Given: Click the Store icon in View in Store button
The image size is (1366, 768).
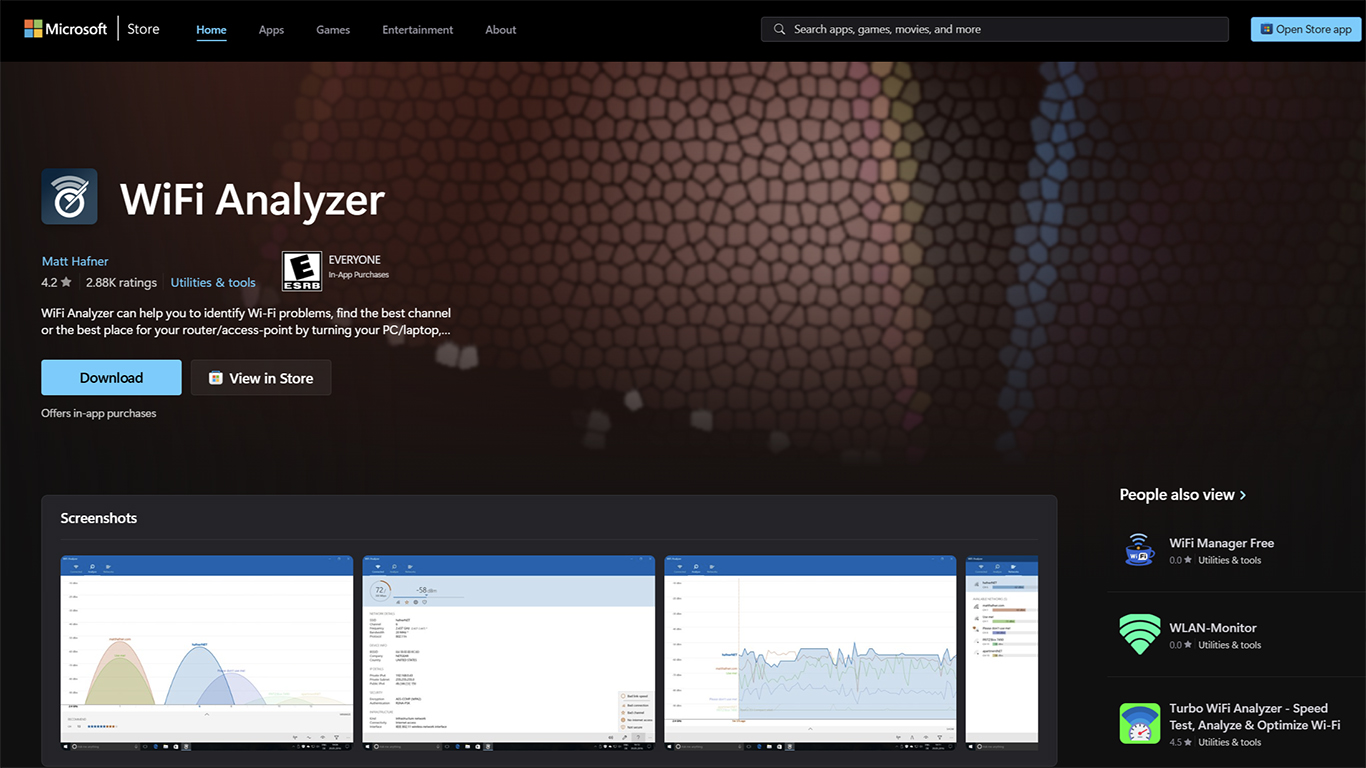Looking at the screenshot, I should (x=215, y=378).
